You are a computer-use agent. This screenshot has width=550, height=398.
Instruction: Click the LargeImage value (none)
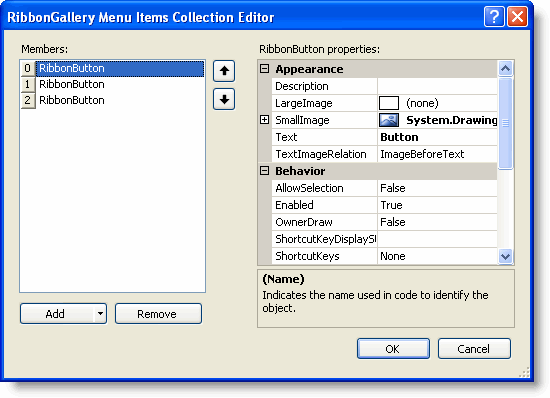(422, 103)
